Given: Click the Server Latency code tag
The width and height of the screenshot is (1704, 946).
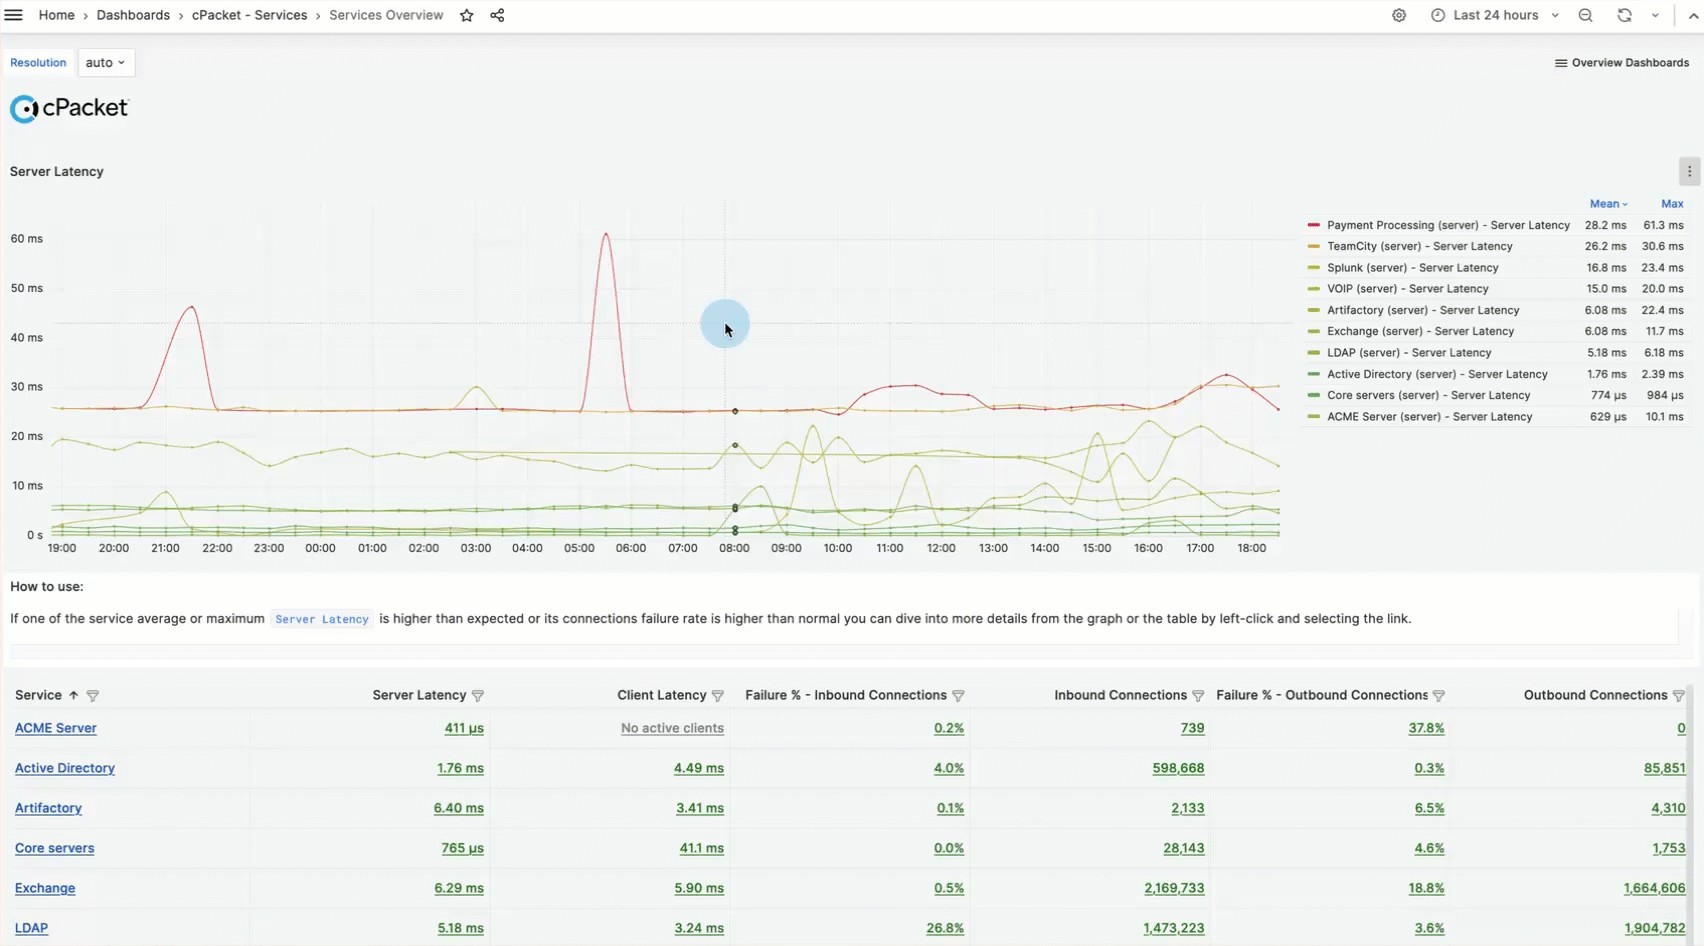Looking at the screenshot, I should [x=322, y=619].
